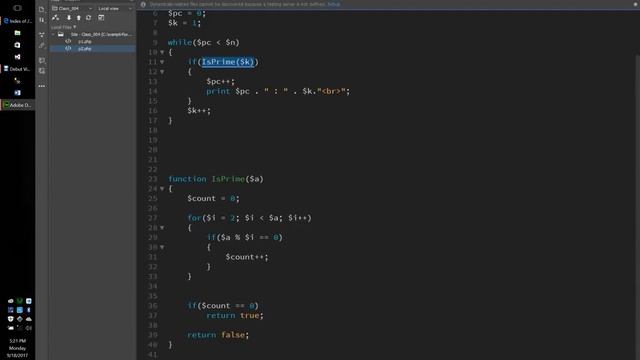Open the Open Documents toolbar icon

[42, 9]
